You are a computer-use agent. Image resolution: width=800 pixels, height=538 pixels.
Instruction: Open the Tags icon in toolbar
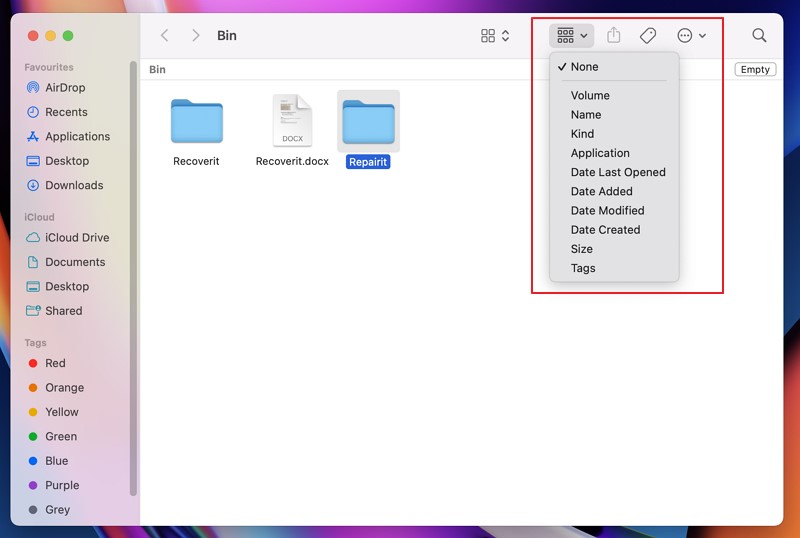tap(647, 36)
